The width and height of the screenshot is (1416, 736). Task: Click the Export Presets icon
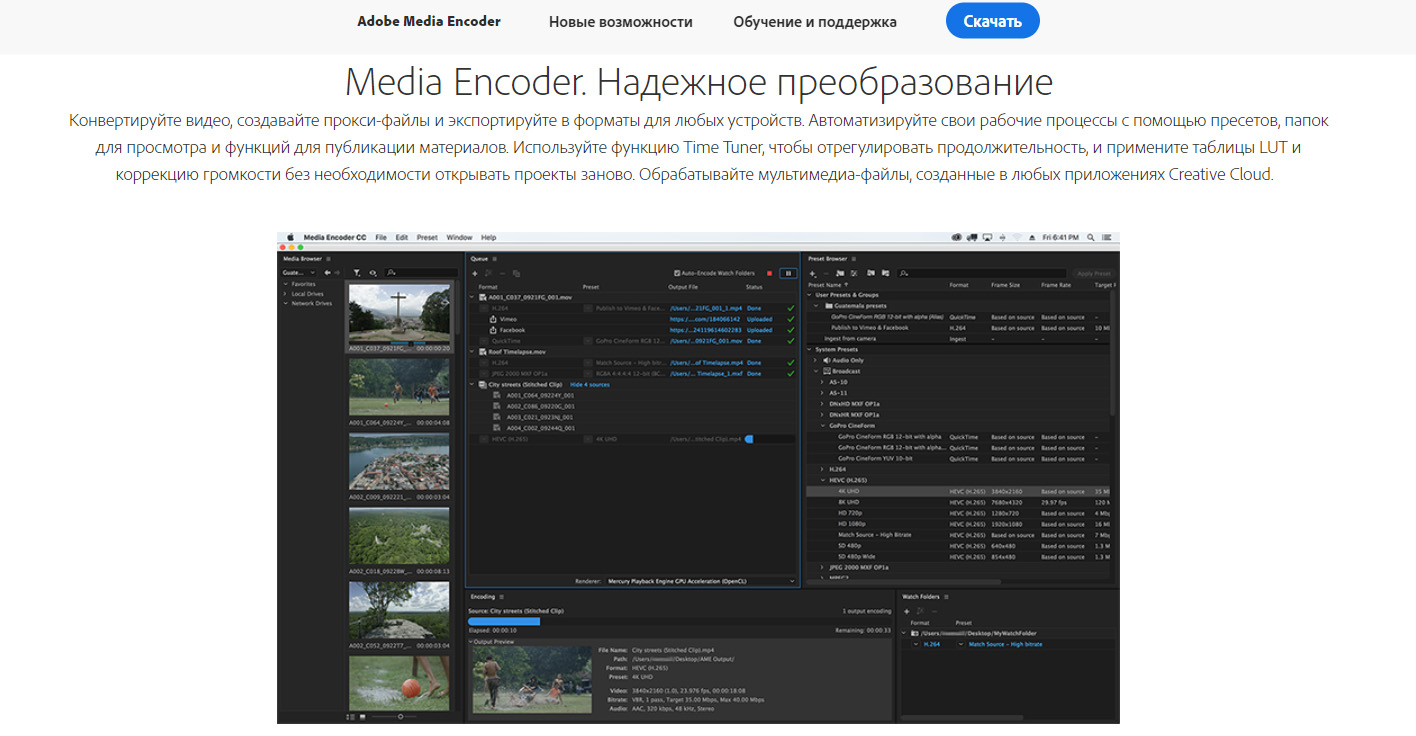[x=885, y=272]
